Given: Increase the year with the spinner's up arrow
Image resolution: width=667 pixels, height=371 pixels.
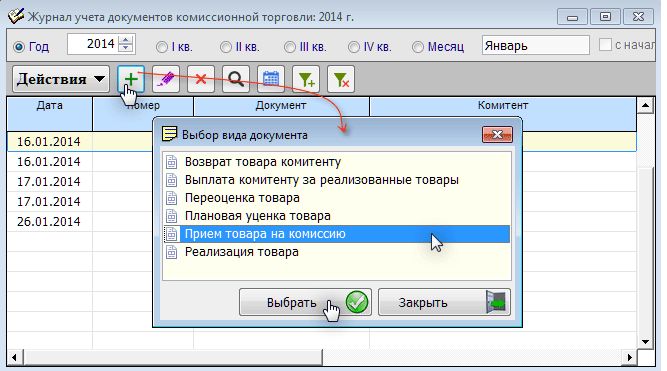Looking at the screenshot, I should point(125,40).
